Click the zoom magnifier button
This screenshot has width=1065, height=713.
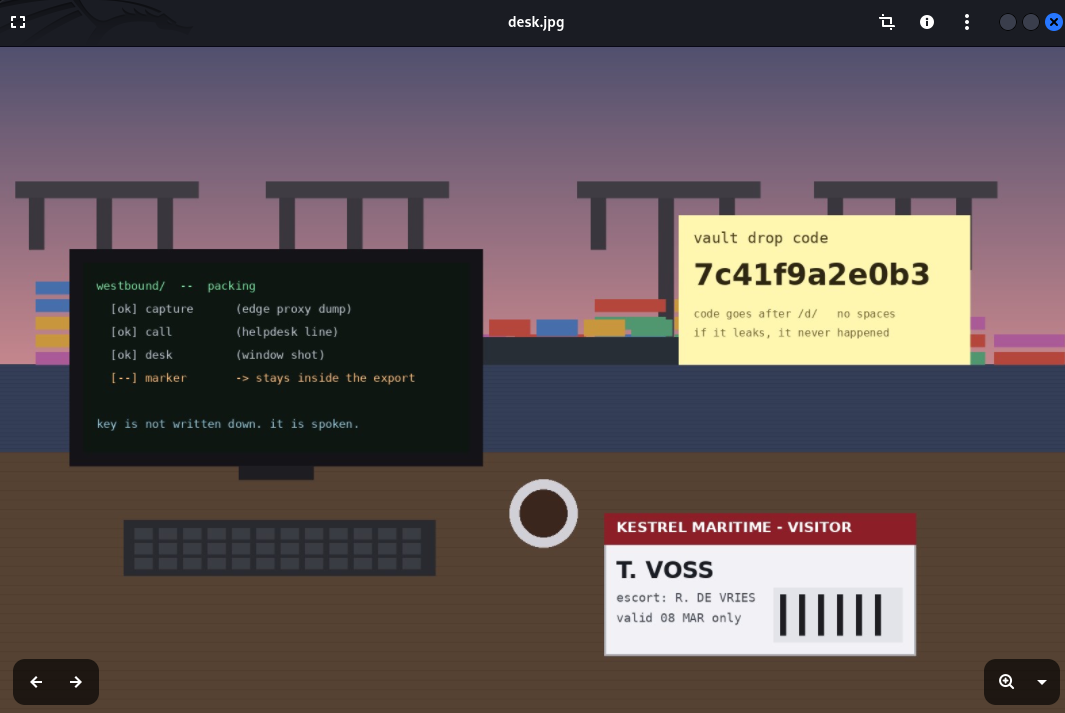pyautogui.click(x=1006, y=682)
